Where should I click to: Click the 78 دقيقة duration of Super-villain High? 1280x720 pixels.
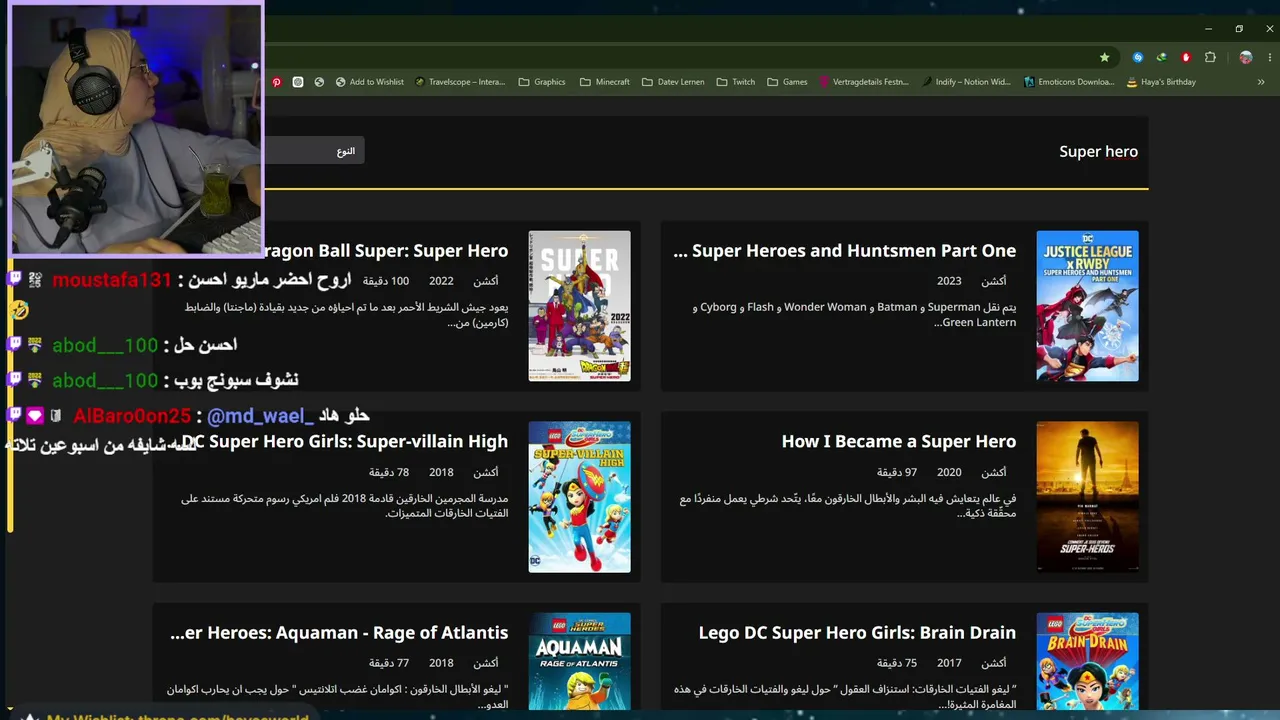(x=389, y=473)
